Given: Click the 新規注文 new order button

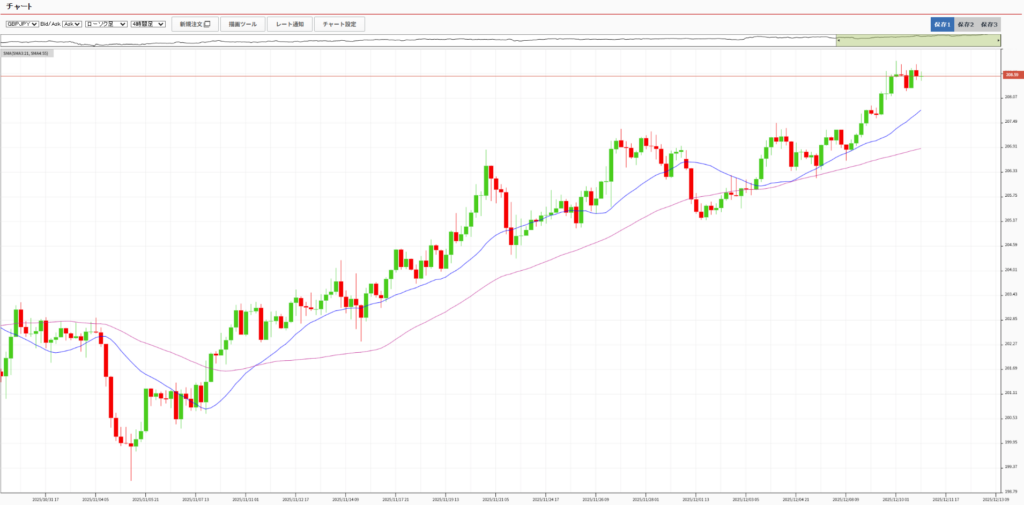Looking at the screenshot, I should click(x=194, y=23).
